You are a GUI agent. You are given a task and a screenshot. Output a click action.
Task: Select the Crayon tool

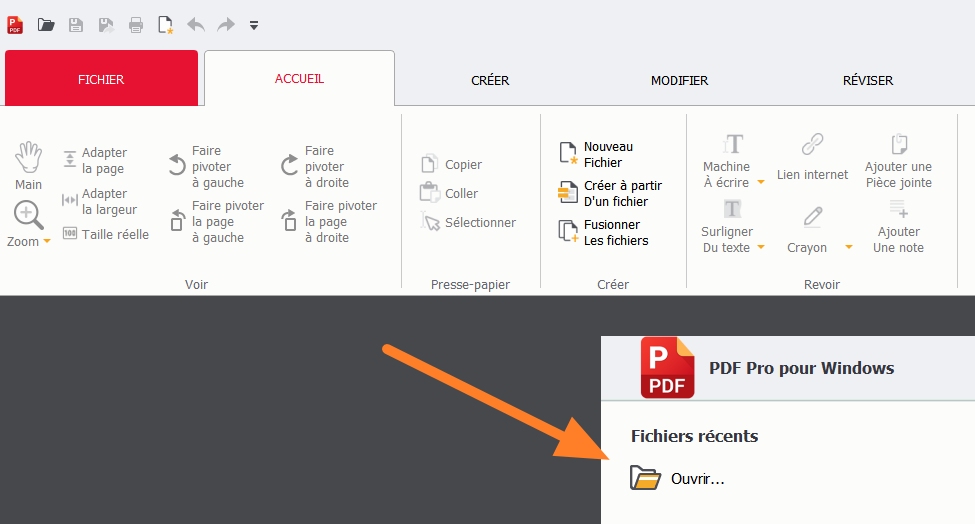pos(807,230)
